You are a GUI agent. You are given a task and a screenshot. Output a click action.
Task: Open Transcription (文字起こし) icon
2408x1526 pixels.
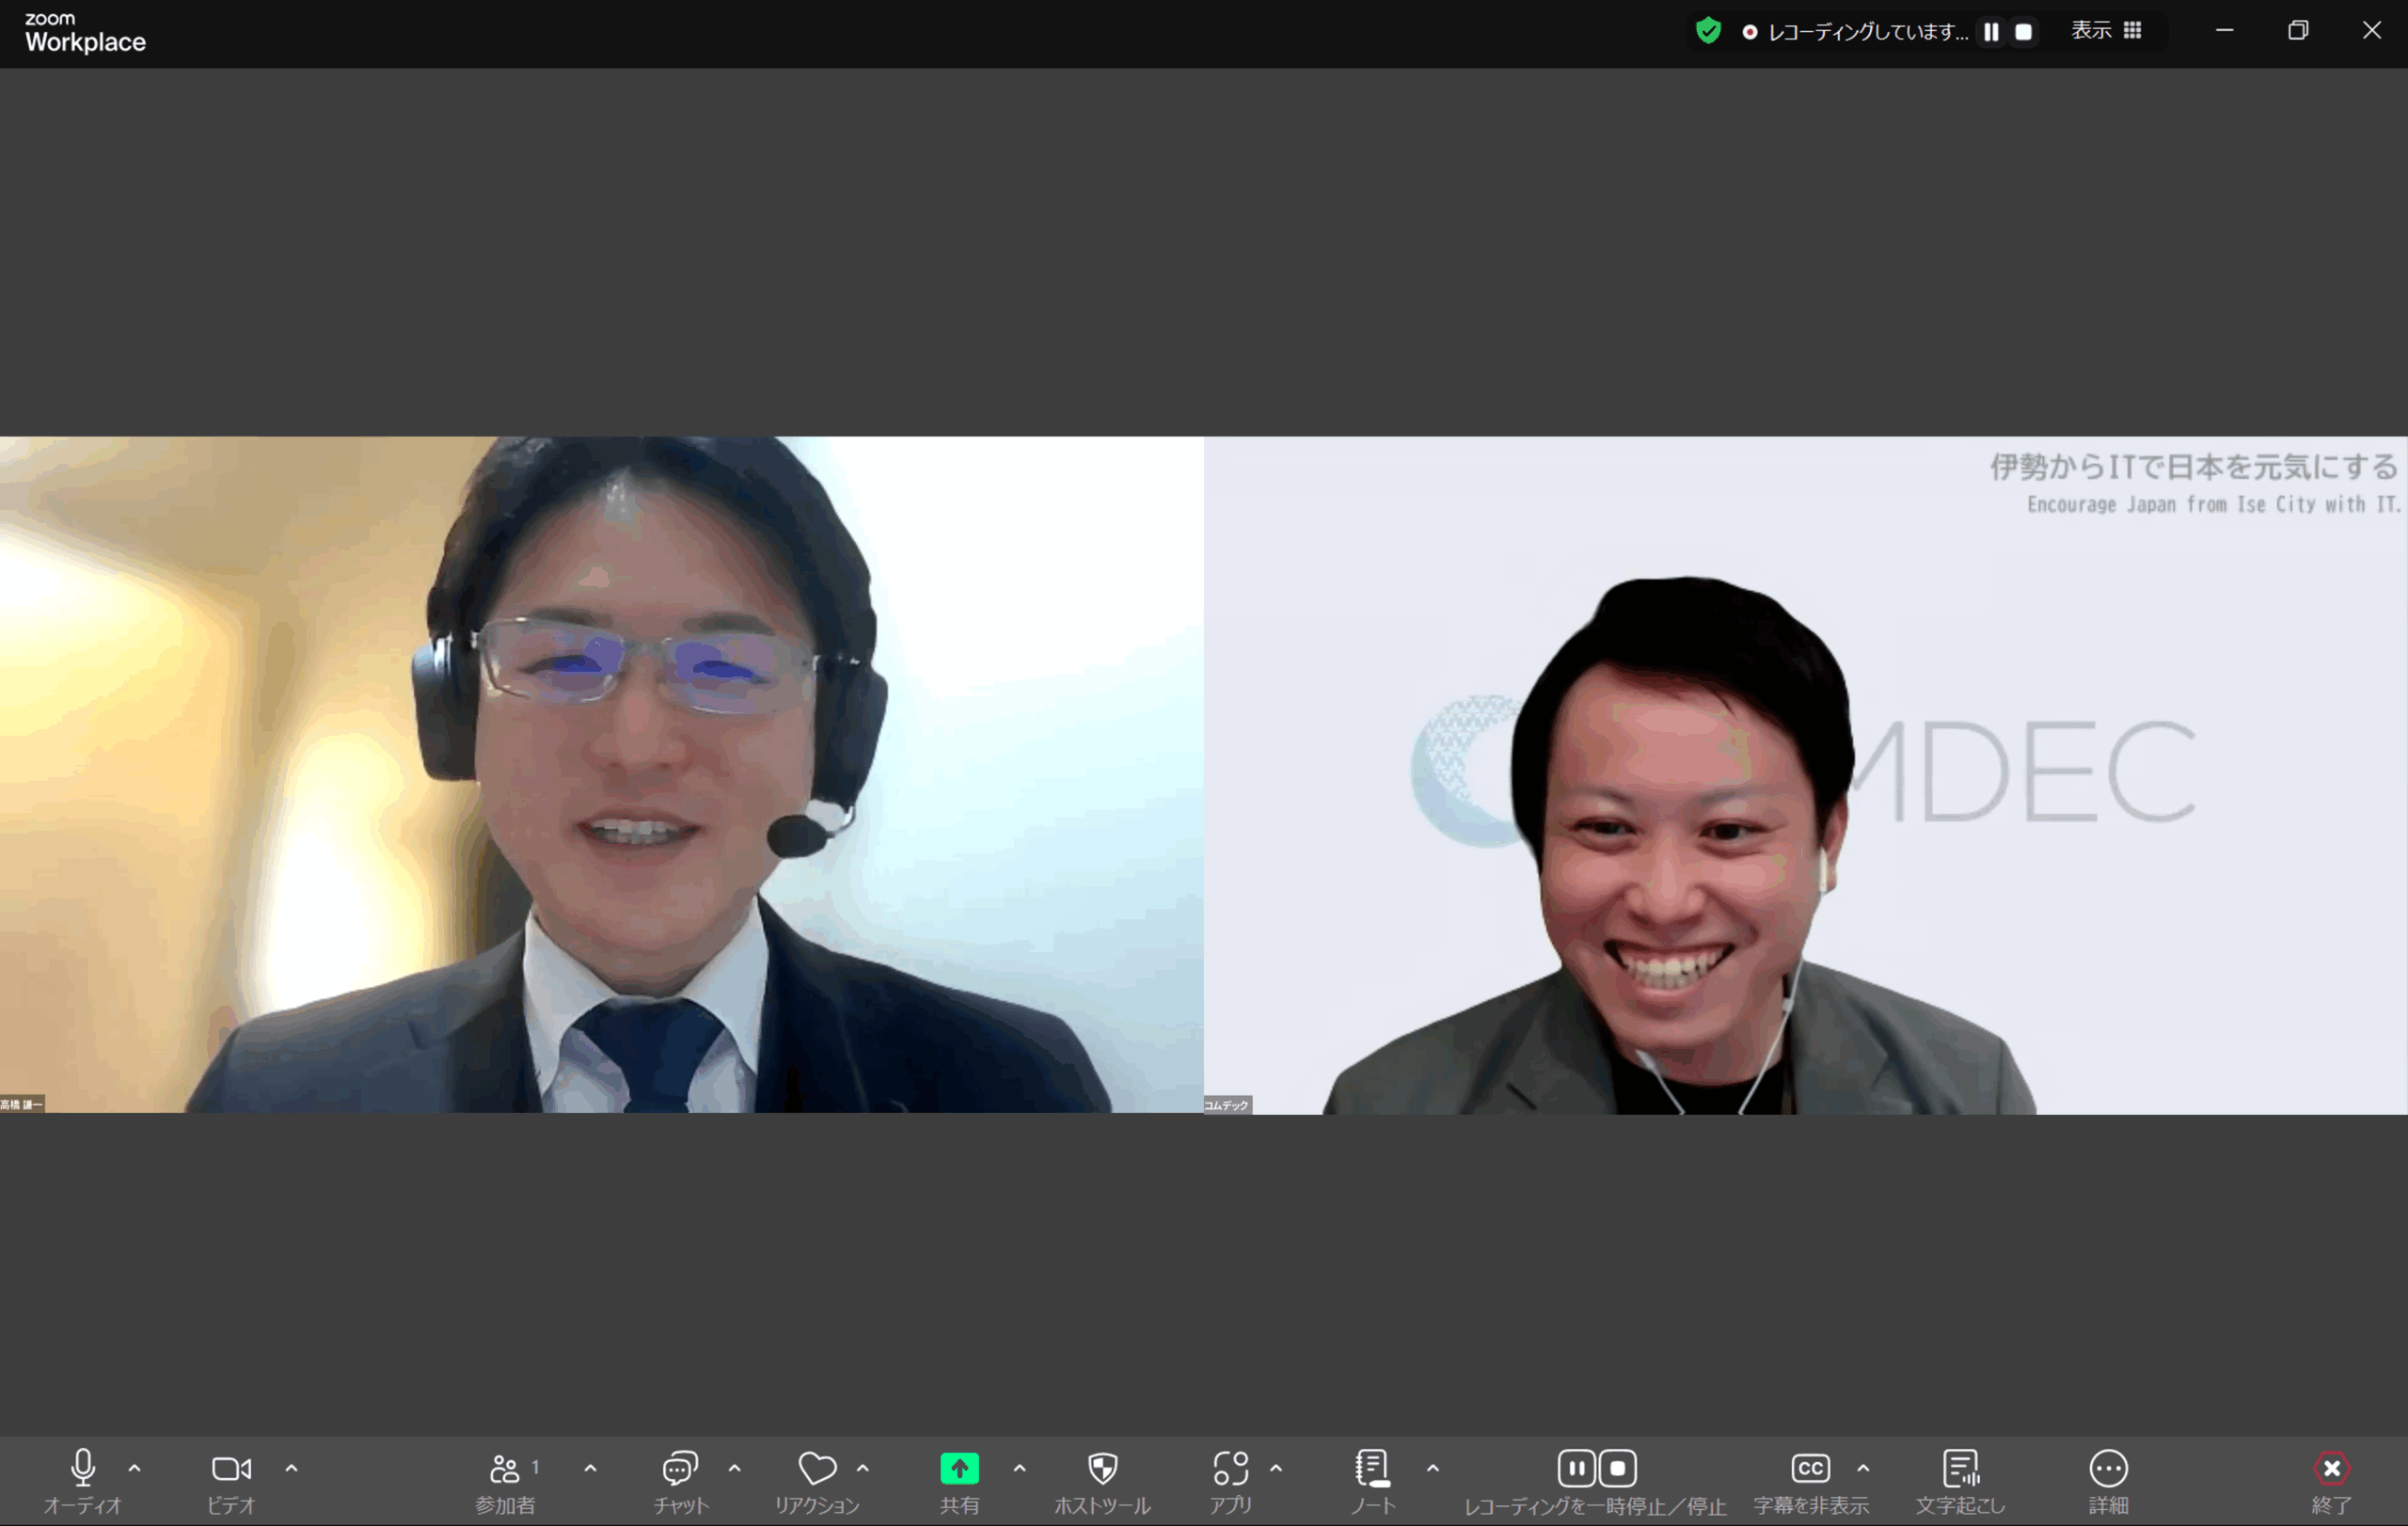click(1960, 1468)
